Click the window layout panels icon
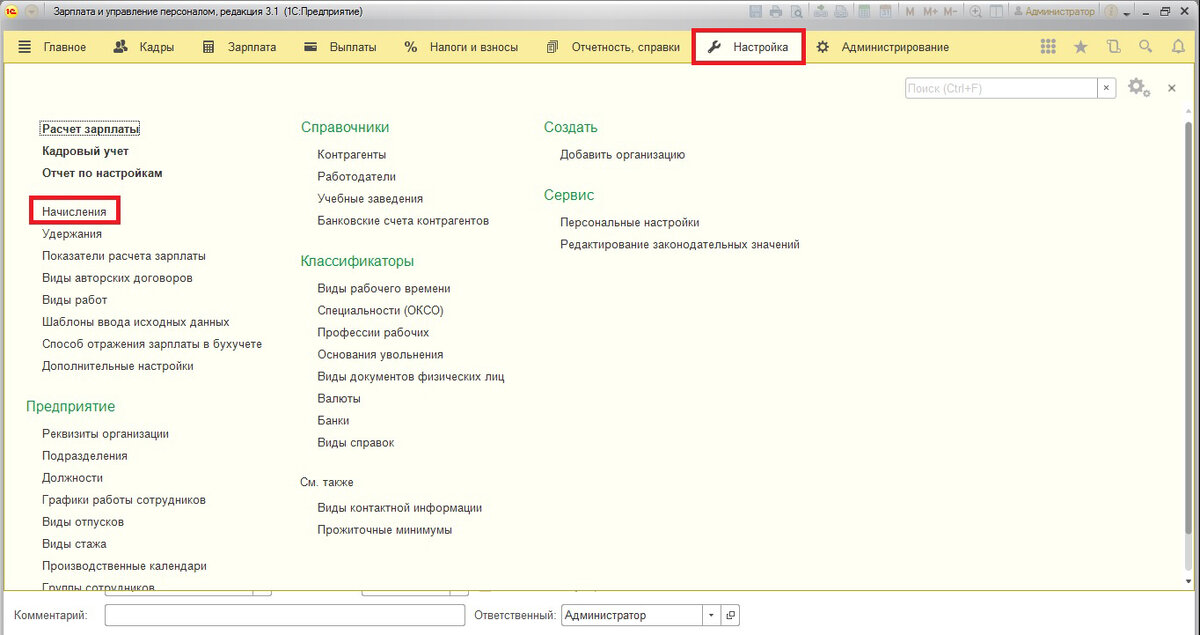Screen dimensions: 1200x635 point(996,11)
